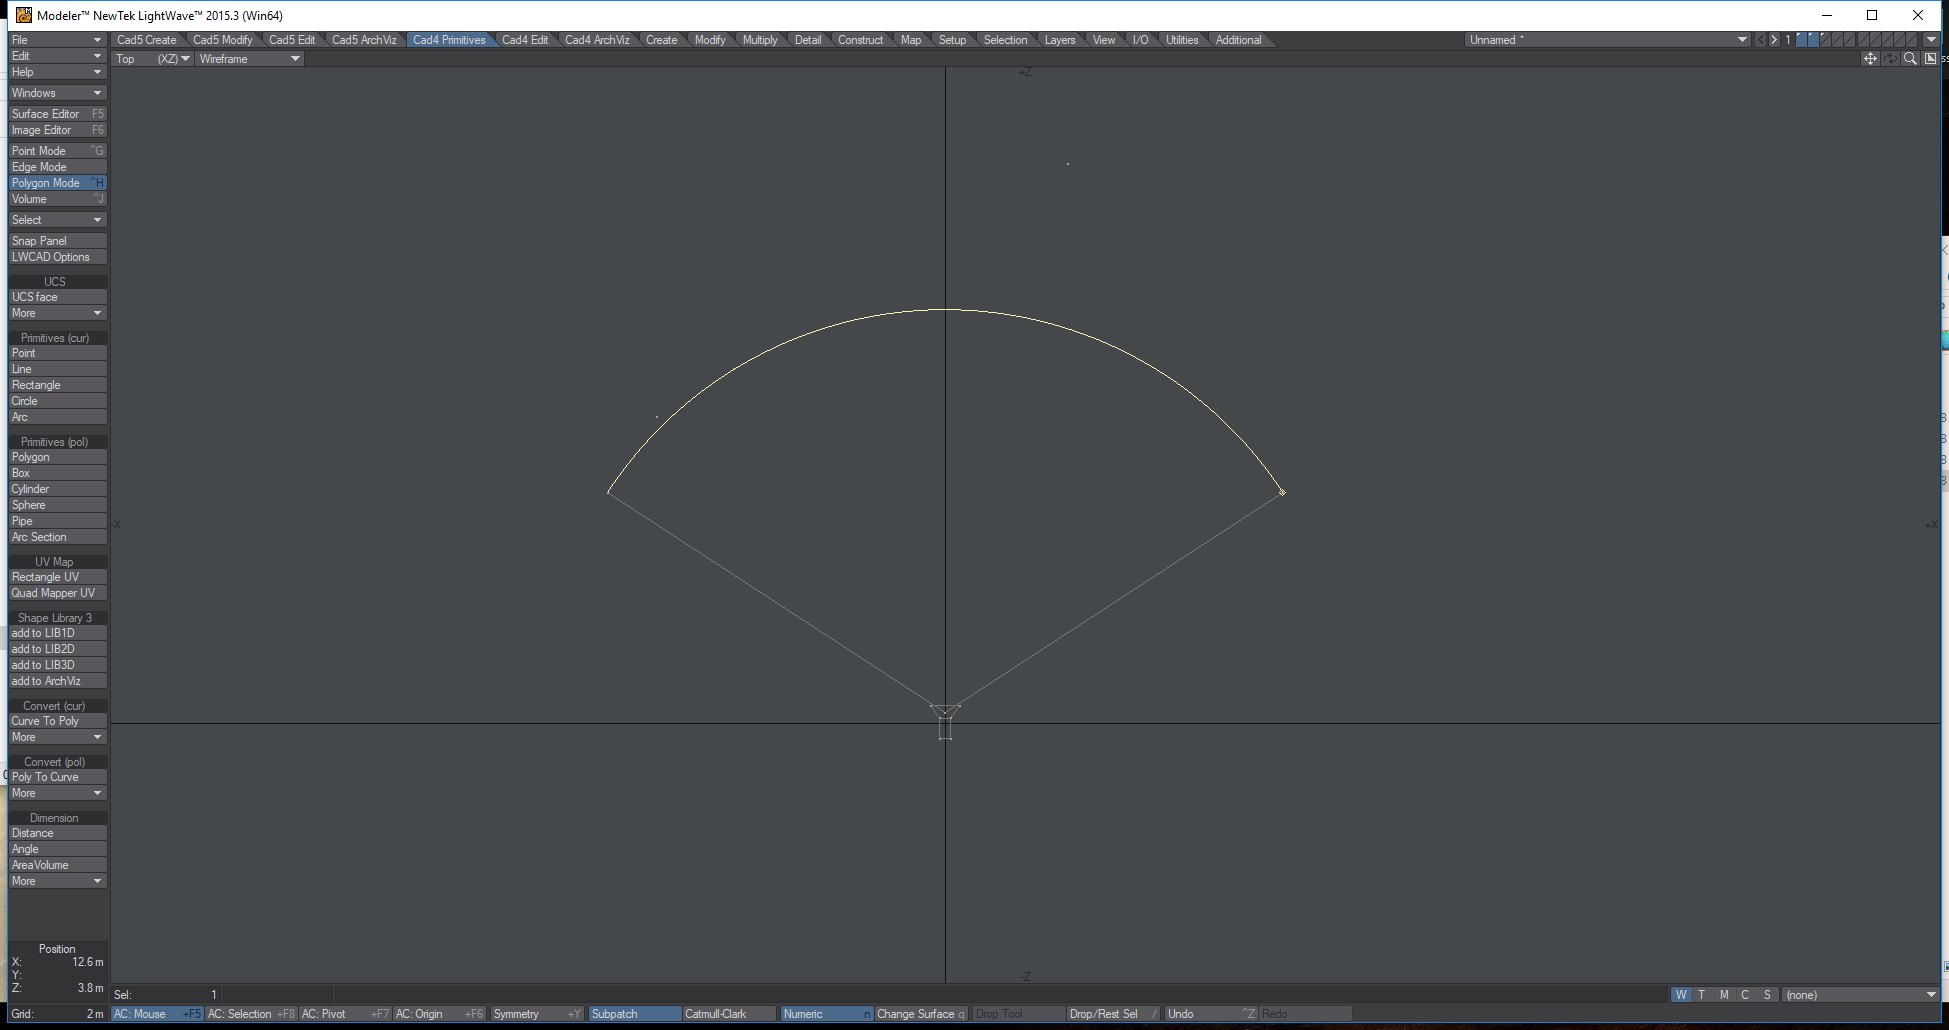Toggle Symmetry mode on

[536, 1014]
